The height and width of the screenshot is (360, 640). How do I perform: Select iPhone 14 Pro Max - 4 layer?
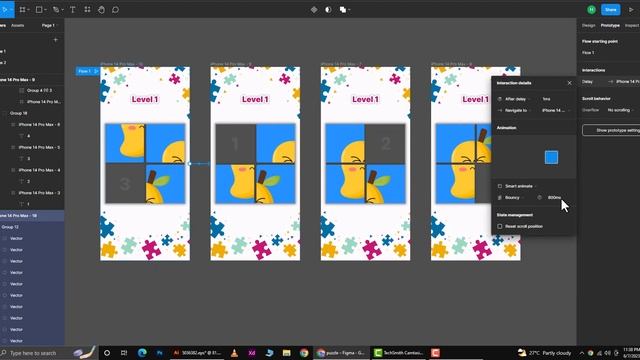click(x=39, y=170)
